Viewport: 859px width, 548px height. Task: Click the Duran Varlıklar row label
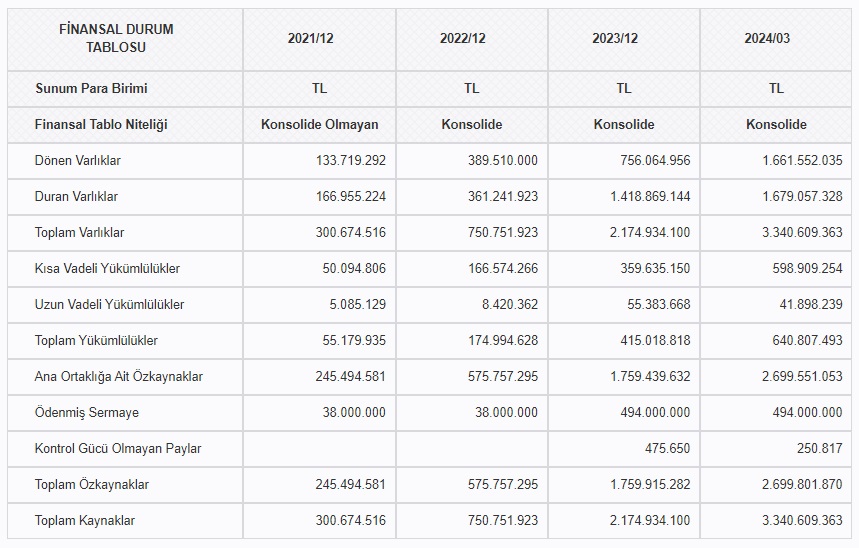point(77,196)
